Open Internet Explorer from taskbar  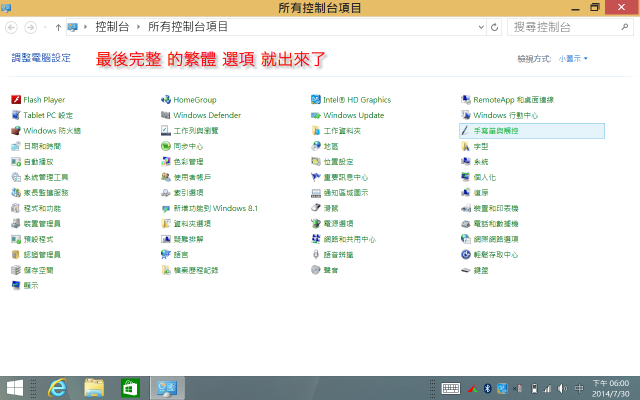[57, 388]
